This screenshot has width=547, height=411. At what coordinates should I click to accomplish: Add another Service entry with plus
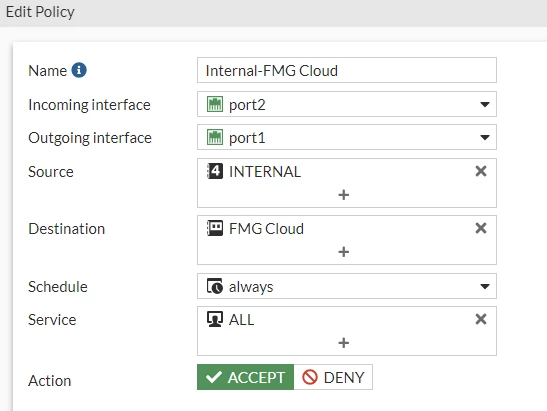click(344, 343)
